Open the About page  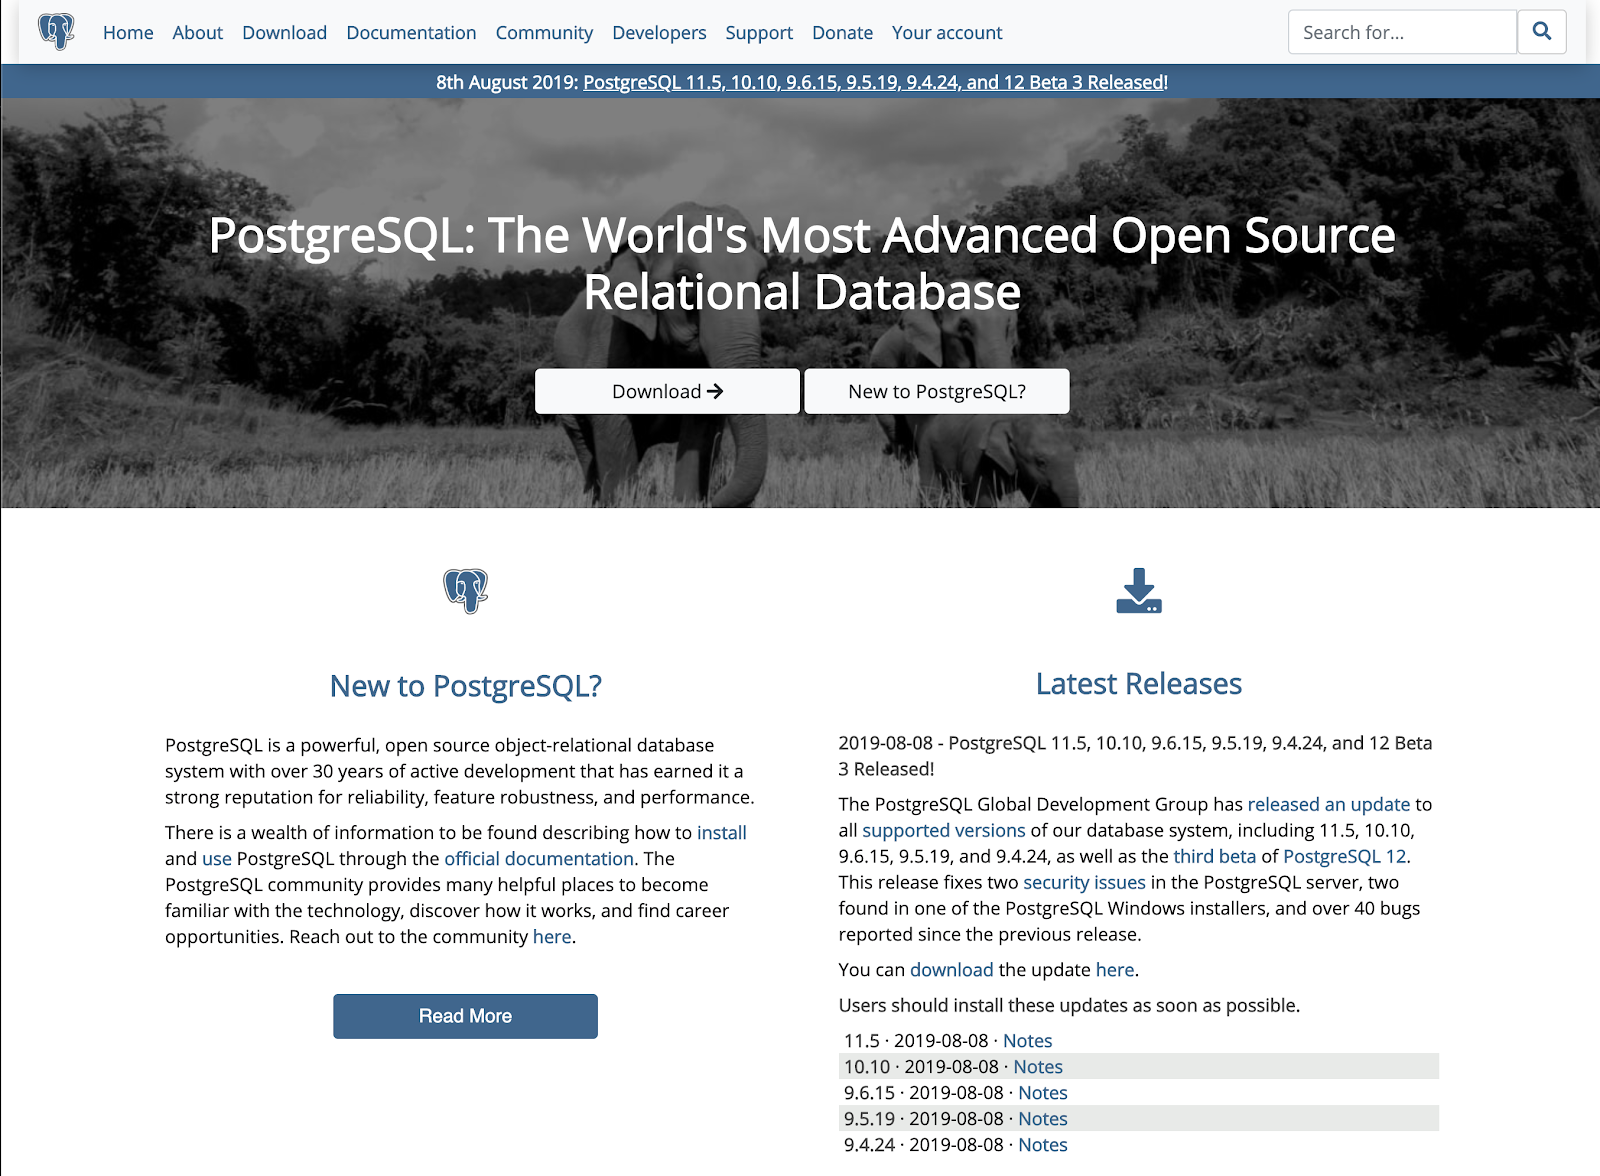click(x=198, y=33)
